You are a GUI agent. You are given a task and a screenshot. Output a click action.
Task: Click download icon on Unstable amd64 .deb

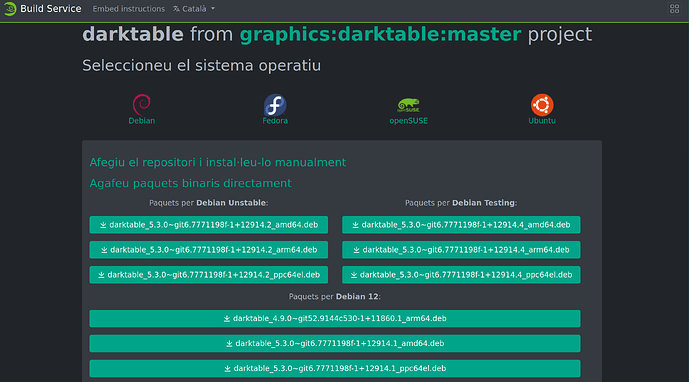(x=103, y=225)
